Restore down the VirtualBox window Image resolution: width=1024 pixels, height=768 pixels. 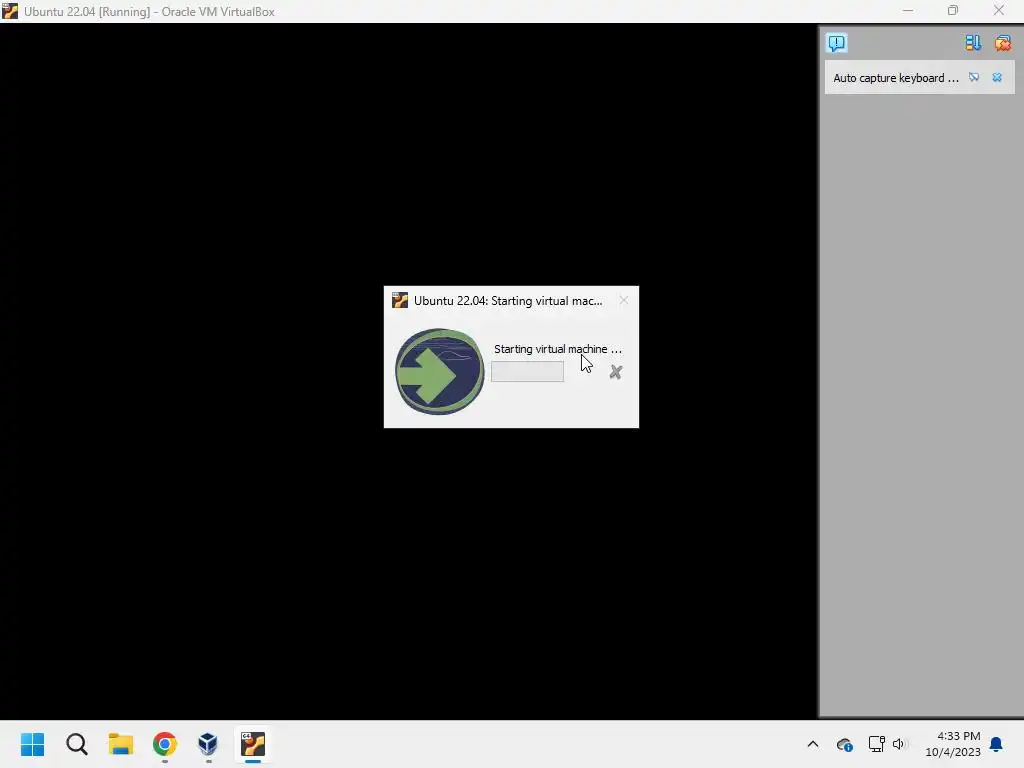(953, 10)
